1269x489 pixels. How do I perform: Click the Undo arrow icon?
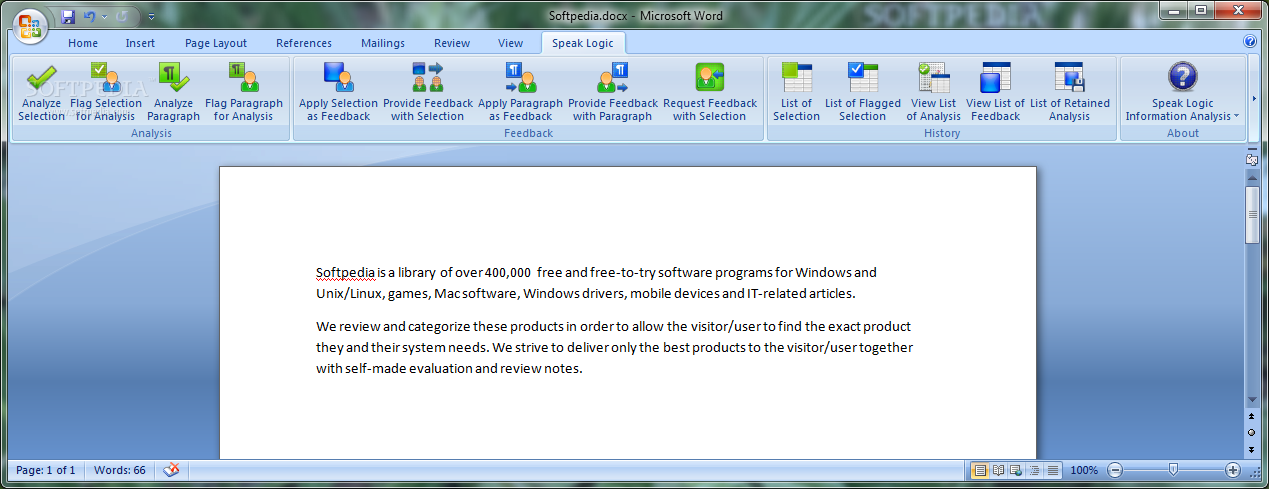[90, 16]
